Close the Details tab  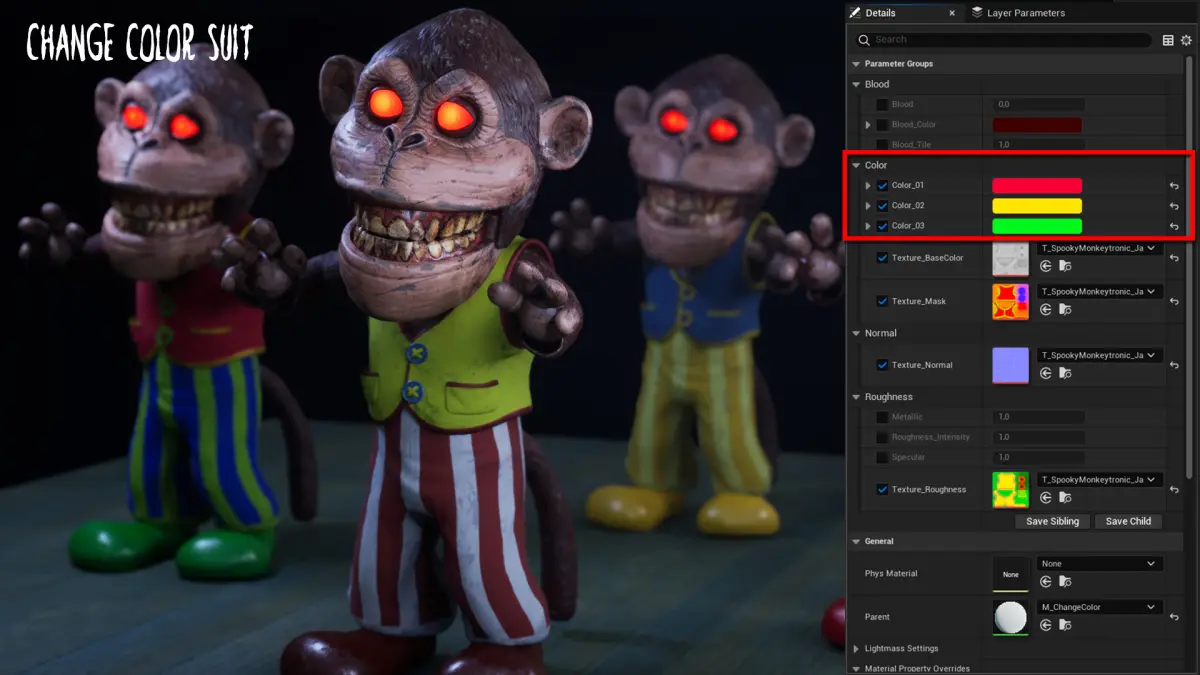coord(951,13)
